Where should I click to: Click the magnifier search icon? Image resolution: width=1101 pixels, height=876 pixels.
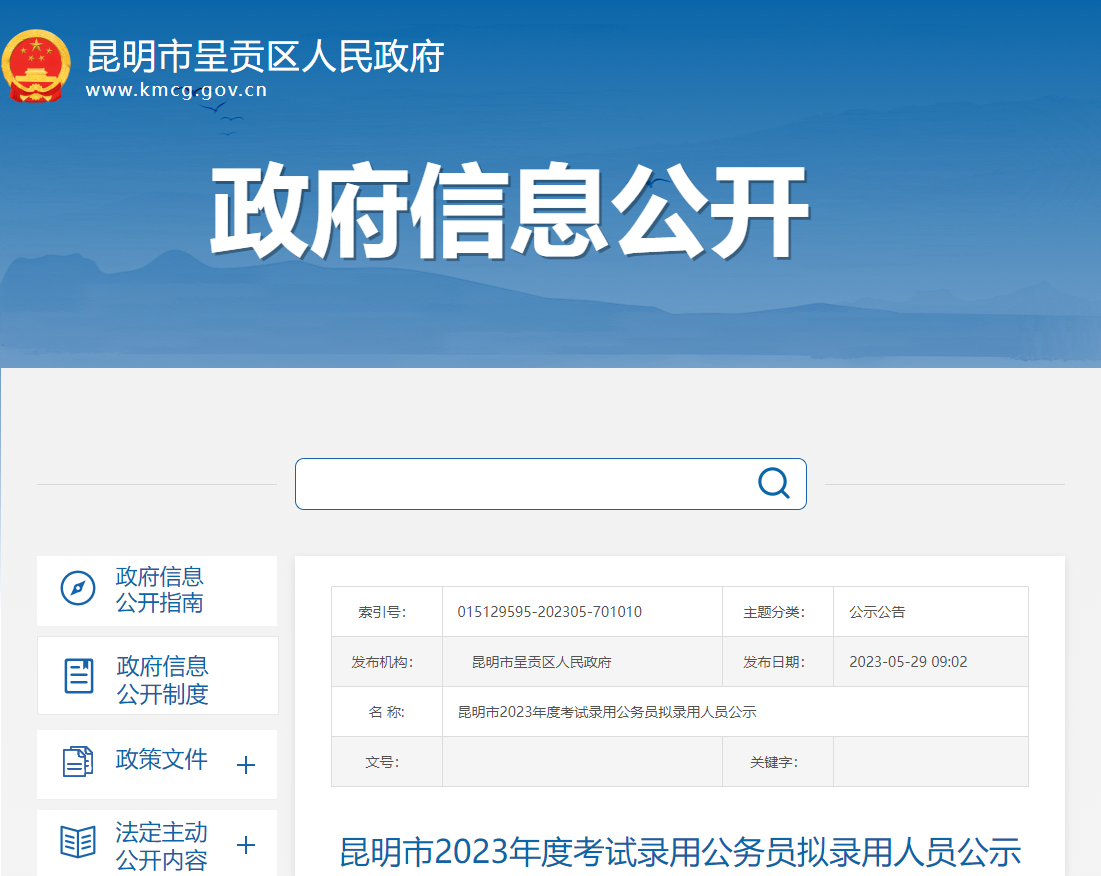point(773,483)
